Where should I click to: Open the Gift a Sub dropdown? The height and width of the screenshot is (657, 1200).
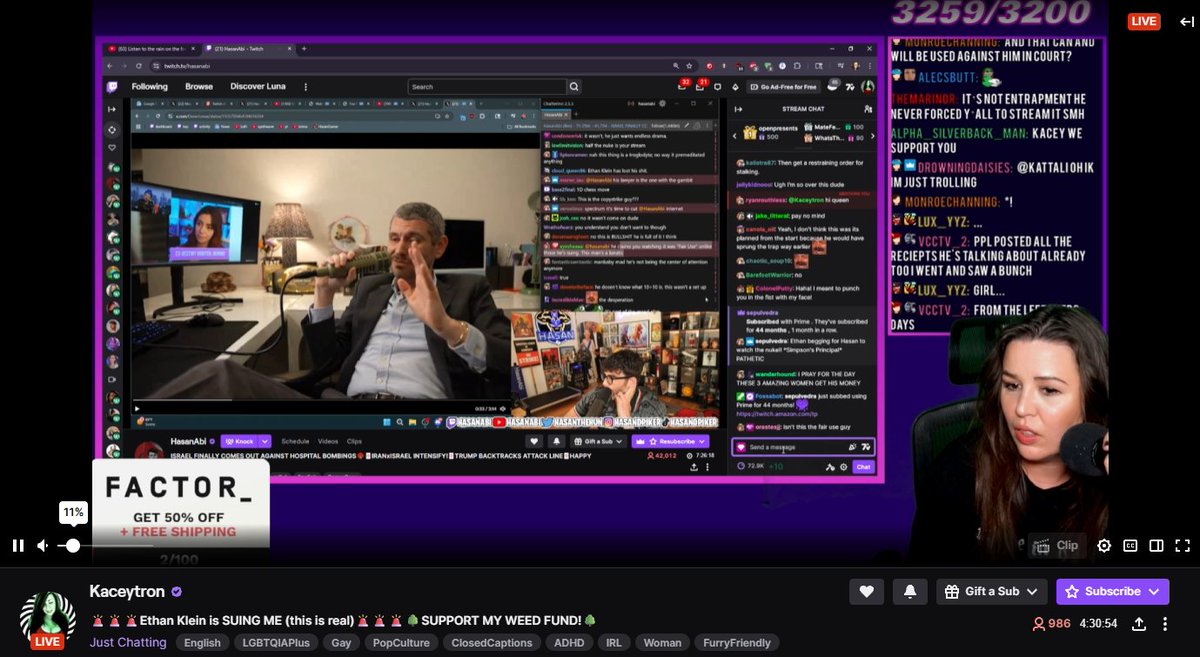(992, 591)
